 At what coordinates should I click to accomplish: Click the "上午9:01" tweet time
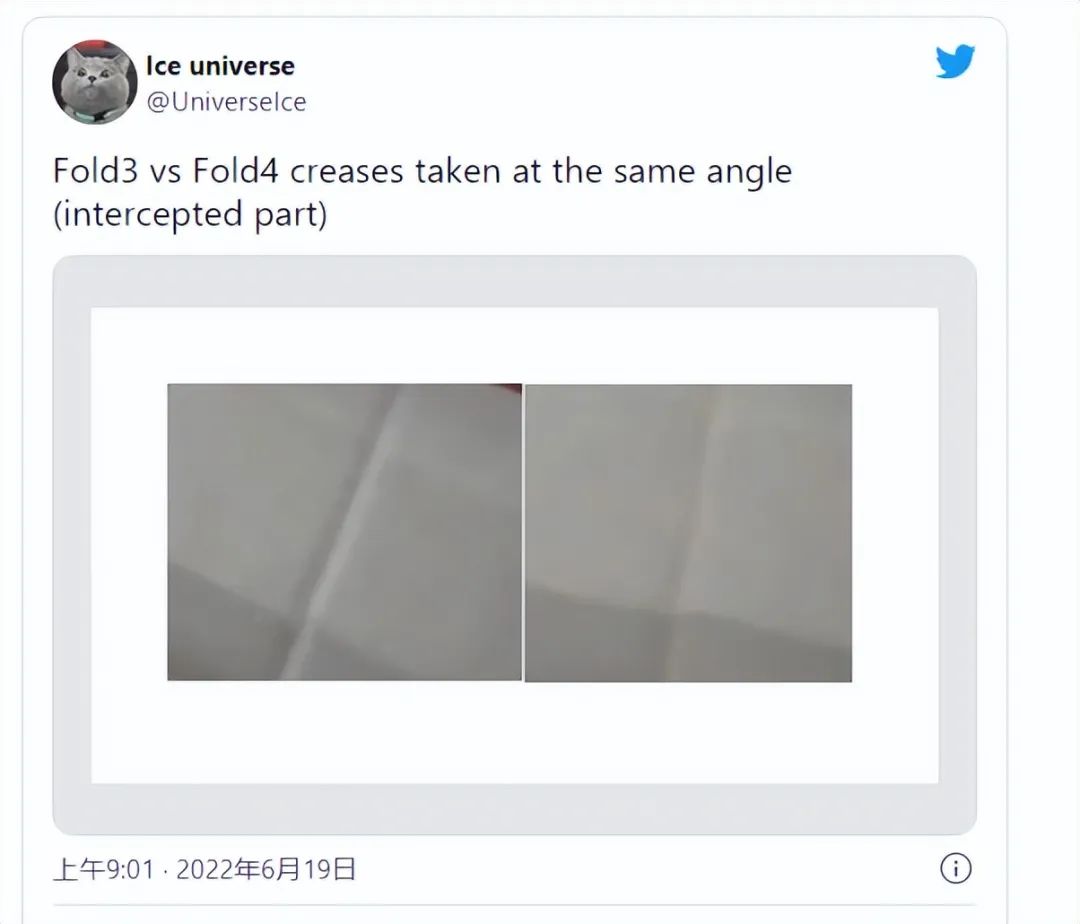(104, 869)
